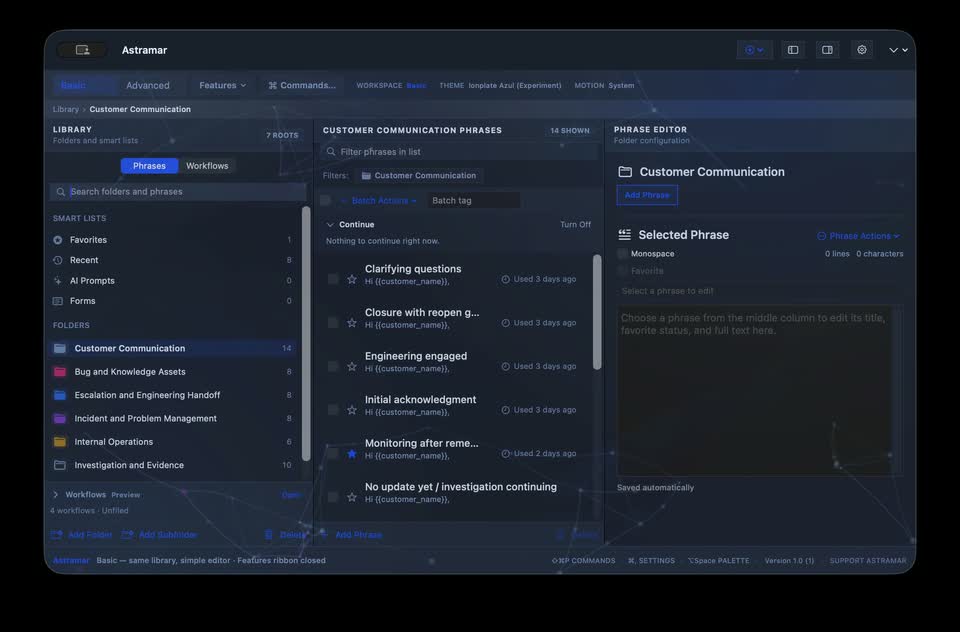Select the Workflows library tab
The width and height of the screenshot is (960, 632).
tap(207, 166)
